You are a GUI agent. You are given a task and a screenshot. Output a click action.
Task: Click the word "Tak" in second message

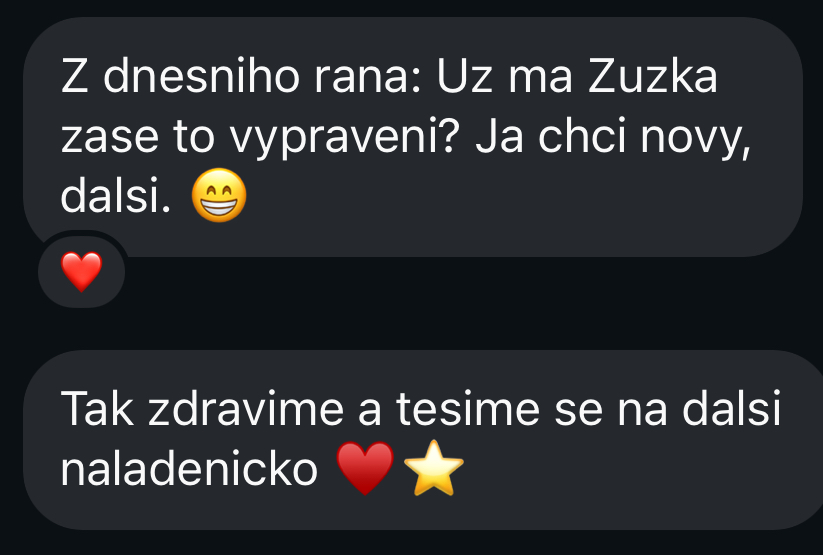coord(98,409)
